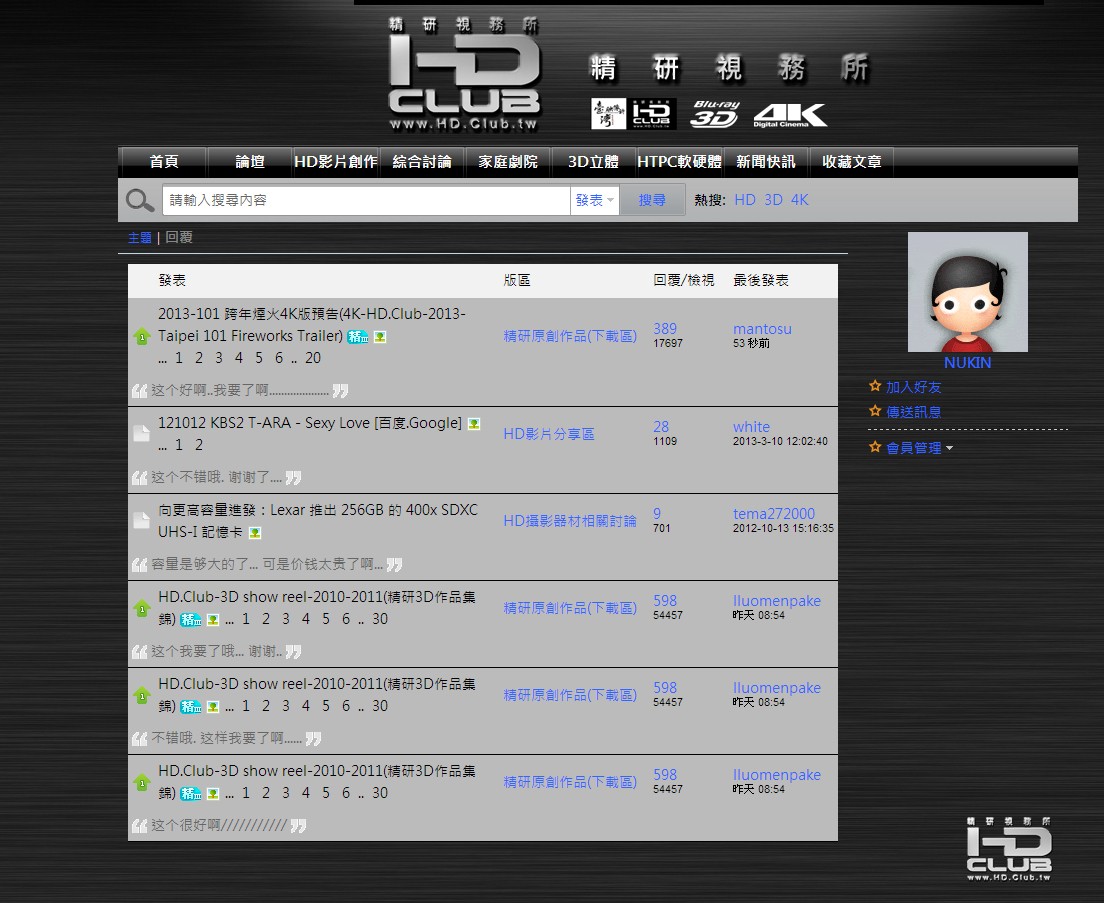Open HD影片分享區 board link
This screenshot has height=903, width=1104.
click(549, 434)
